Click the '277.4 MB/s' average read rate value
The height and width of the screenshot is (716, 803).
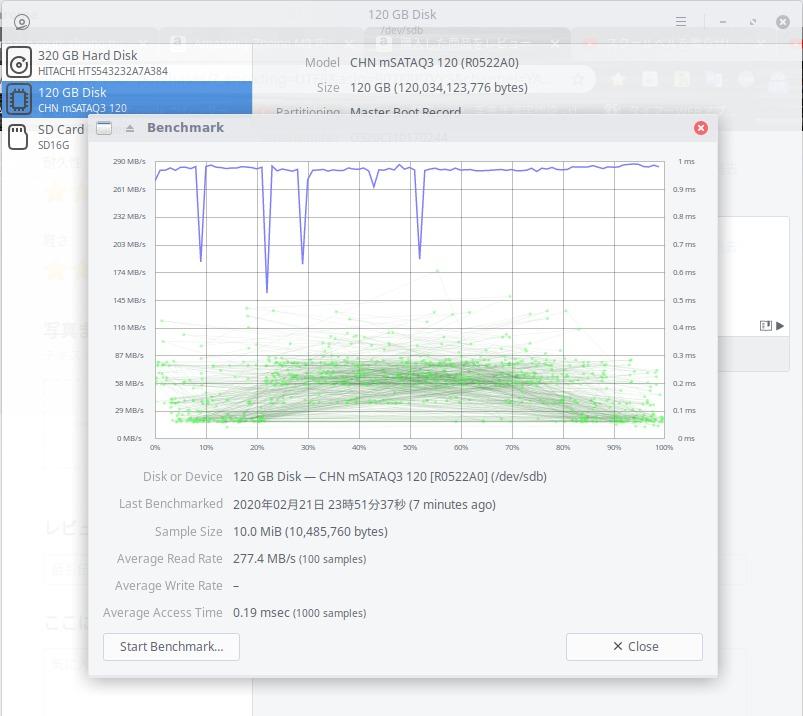coord(264,559)
